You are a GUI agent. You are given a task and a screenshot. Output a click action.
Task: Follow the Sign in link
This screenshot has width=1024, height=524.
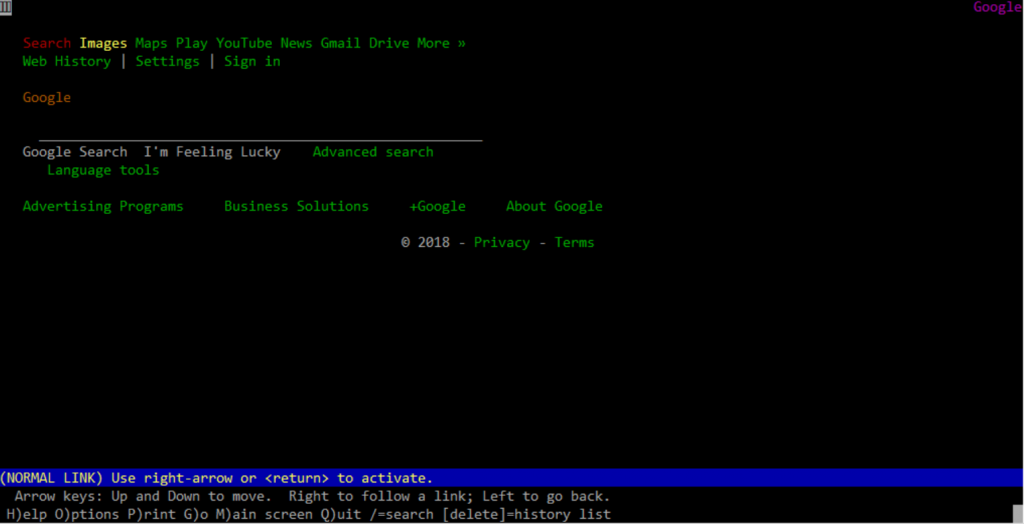pos(252,61)
